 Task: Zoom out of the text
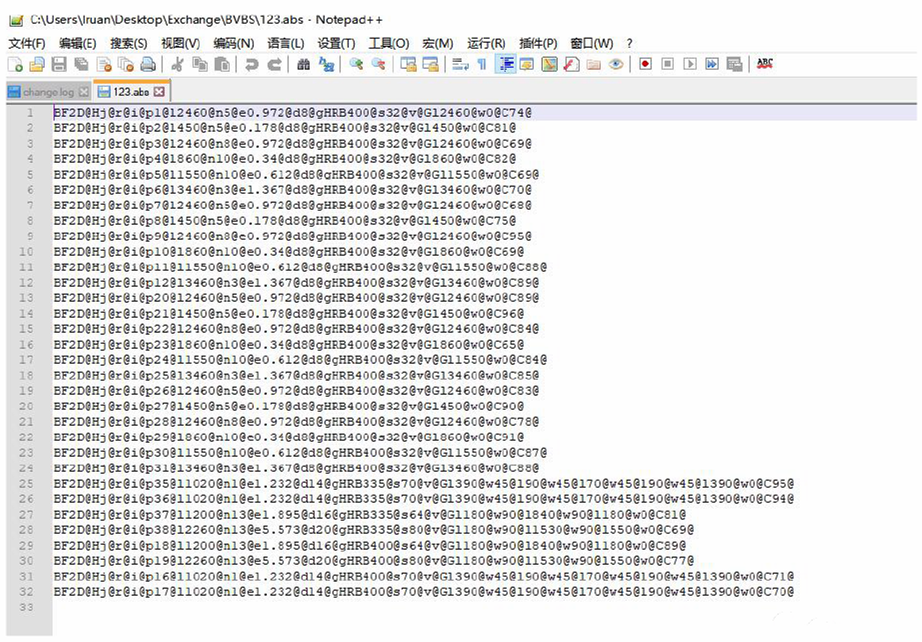coord(378,64)
